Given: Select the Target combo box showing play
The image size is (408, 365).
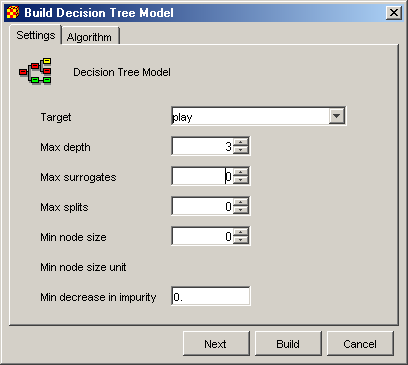Looking at the screenshot, I should (259, 116).
